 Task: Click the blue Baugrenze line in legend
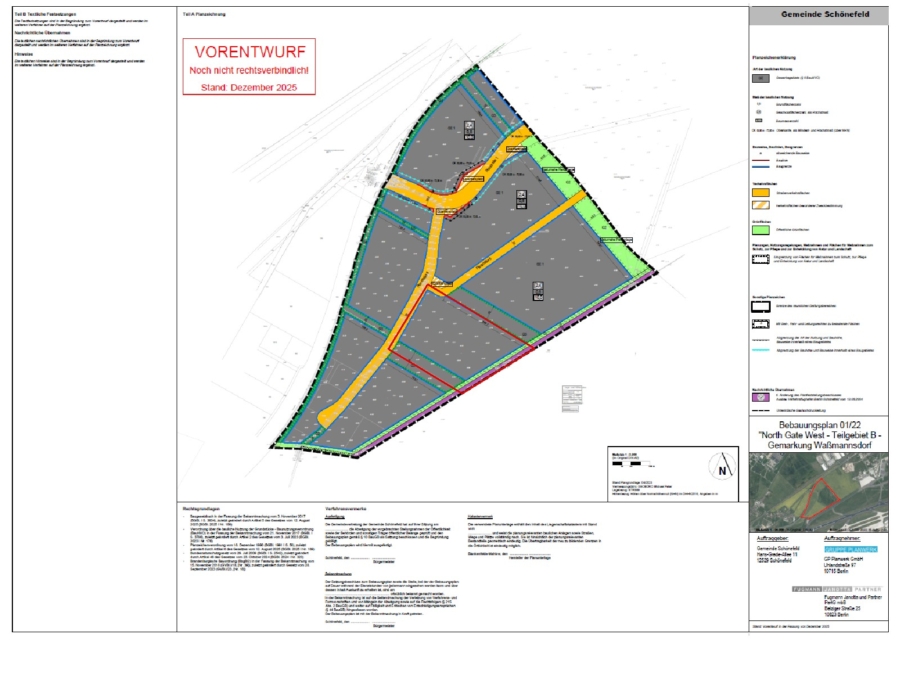(x=761, y=166)
